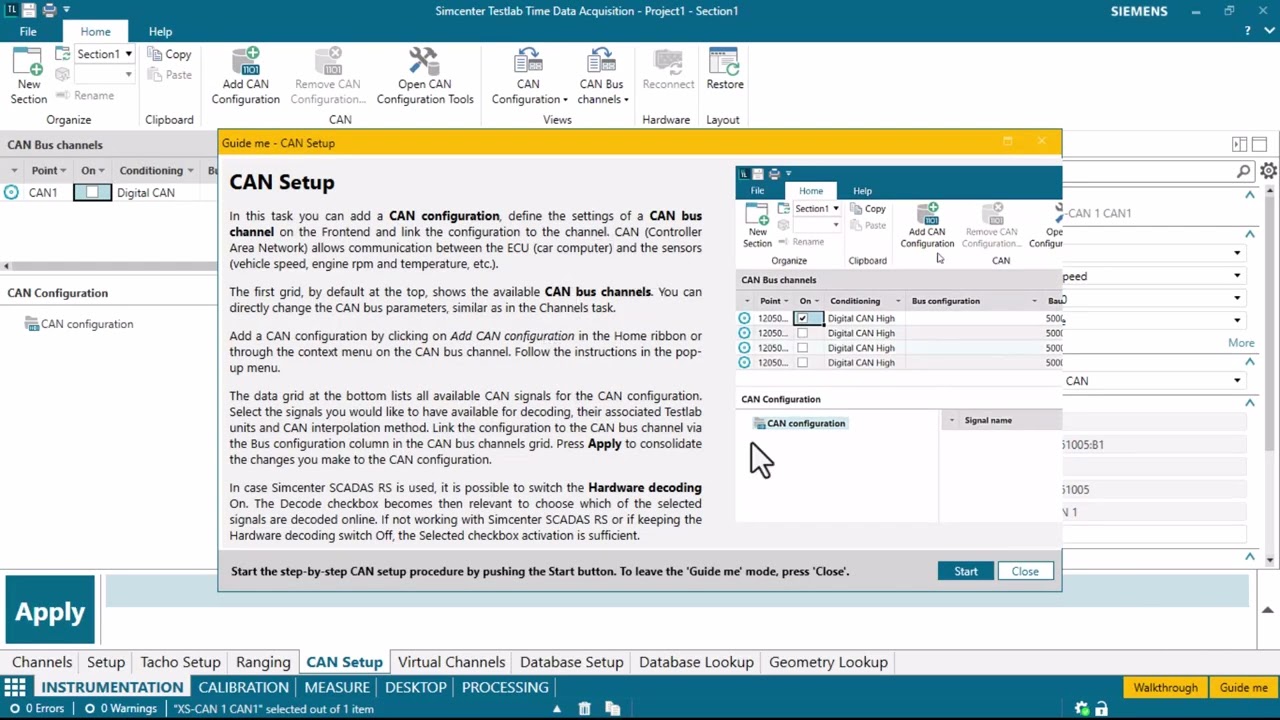This screenshot has width=1280, height=720.
Task: Start the guided CAN setup
Action: [x=965, y=571]
